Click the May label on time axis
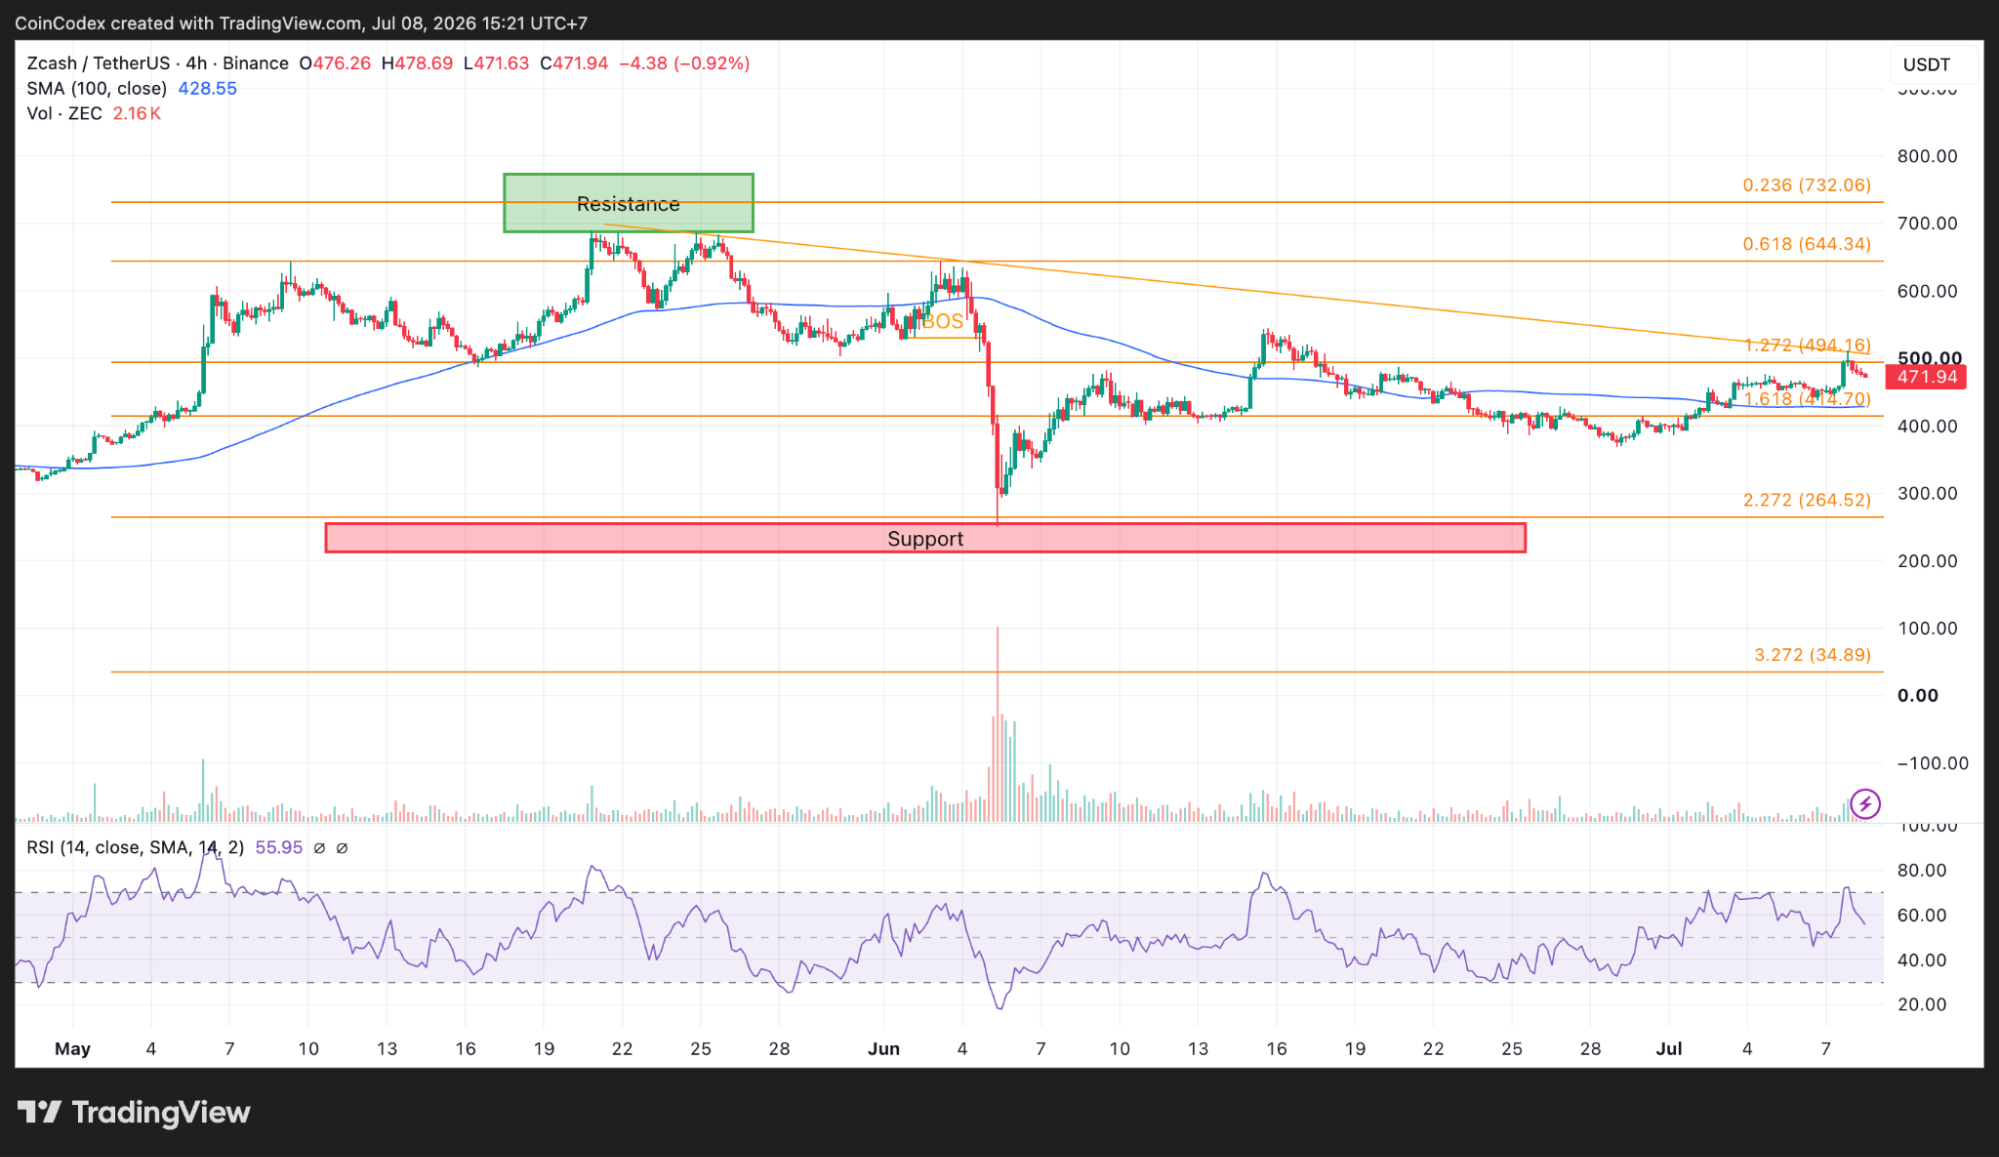 point(72,1049)
